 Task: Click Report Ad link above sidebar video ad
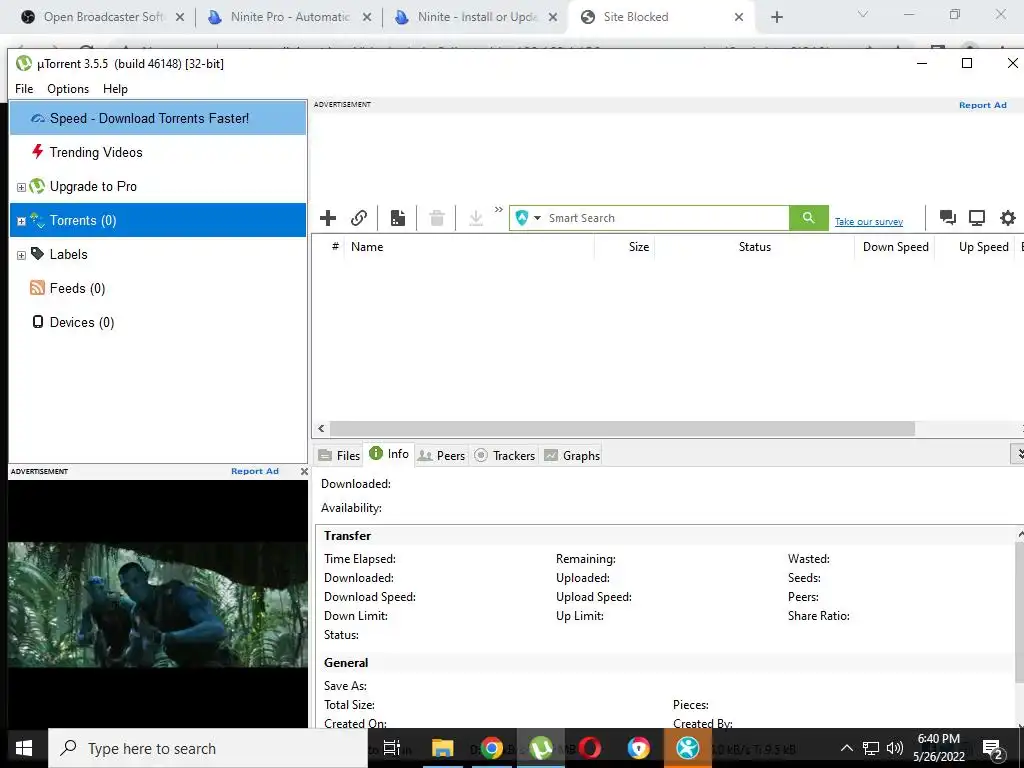click(x=255, y=471)
